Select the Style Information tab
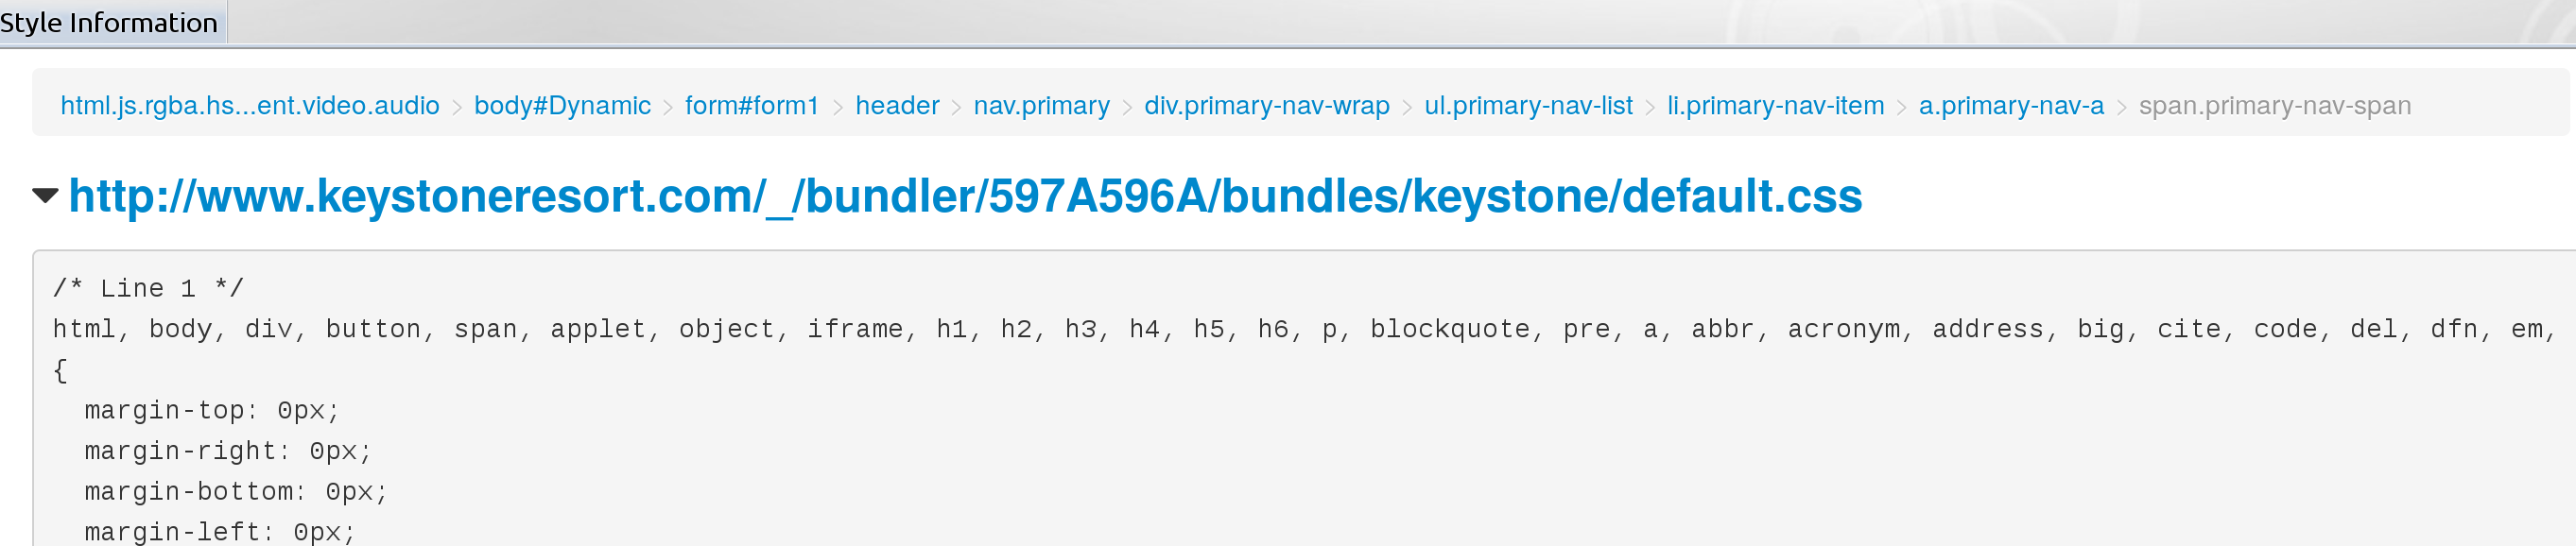 coord(109,22)
